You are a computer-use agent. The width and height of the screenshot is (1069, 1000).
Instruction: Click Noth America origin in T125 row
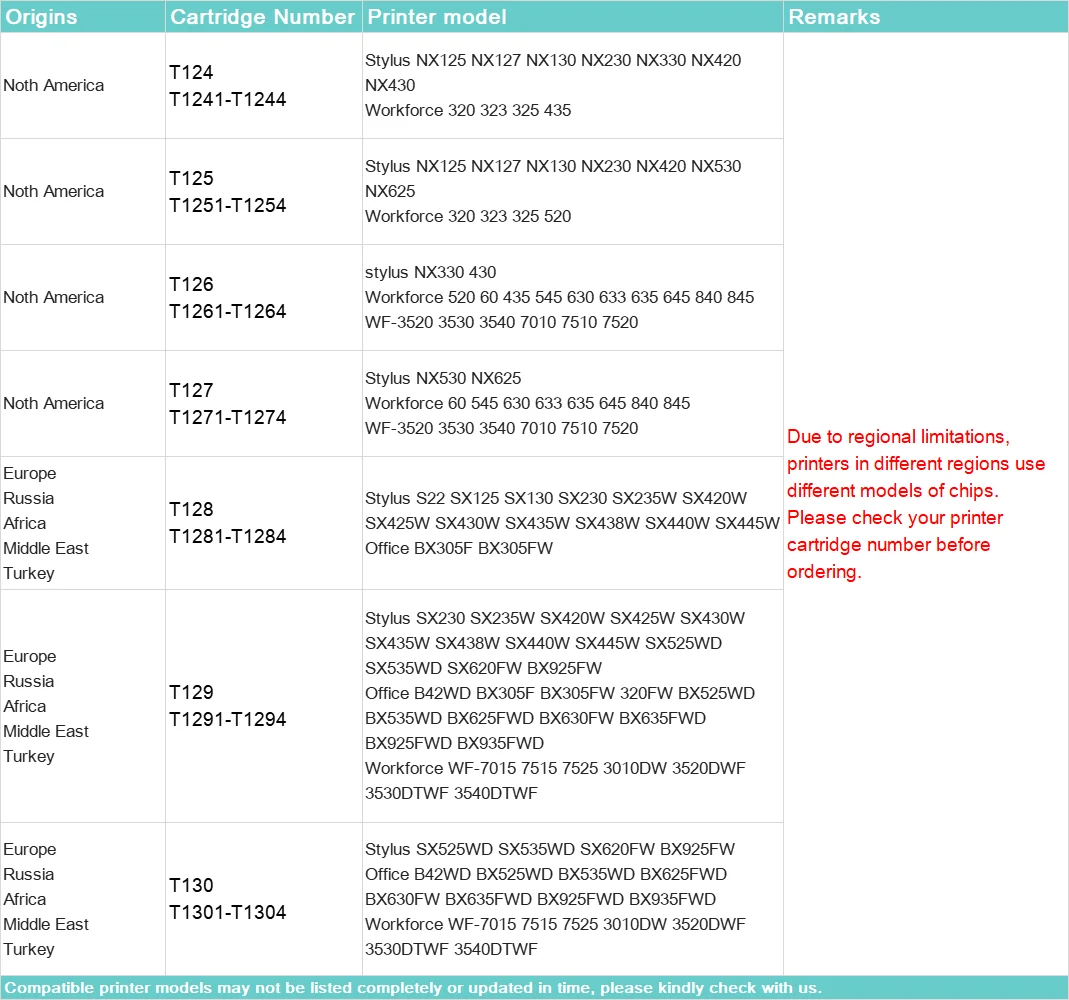coord(54,192)
